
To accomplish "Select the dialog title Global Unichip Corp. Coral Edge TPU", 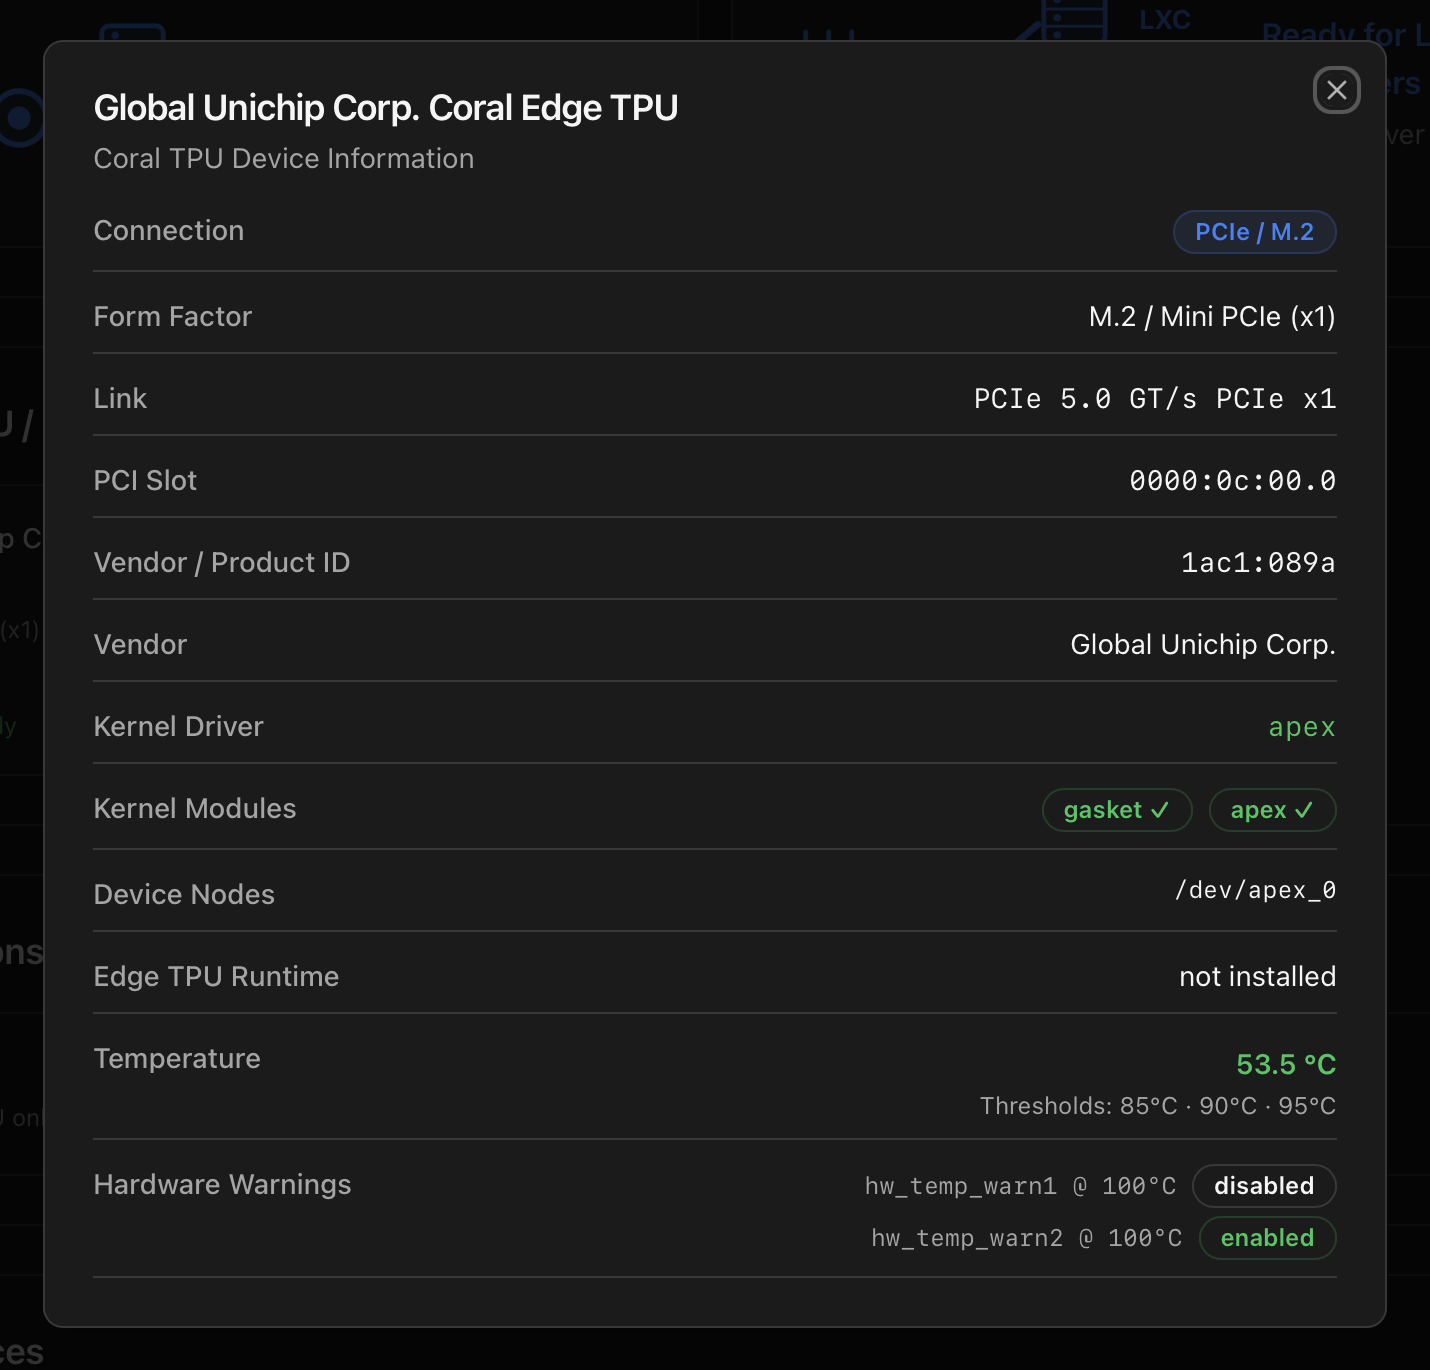I will tap(386, 108).
